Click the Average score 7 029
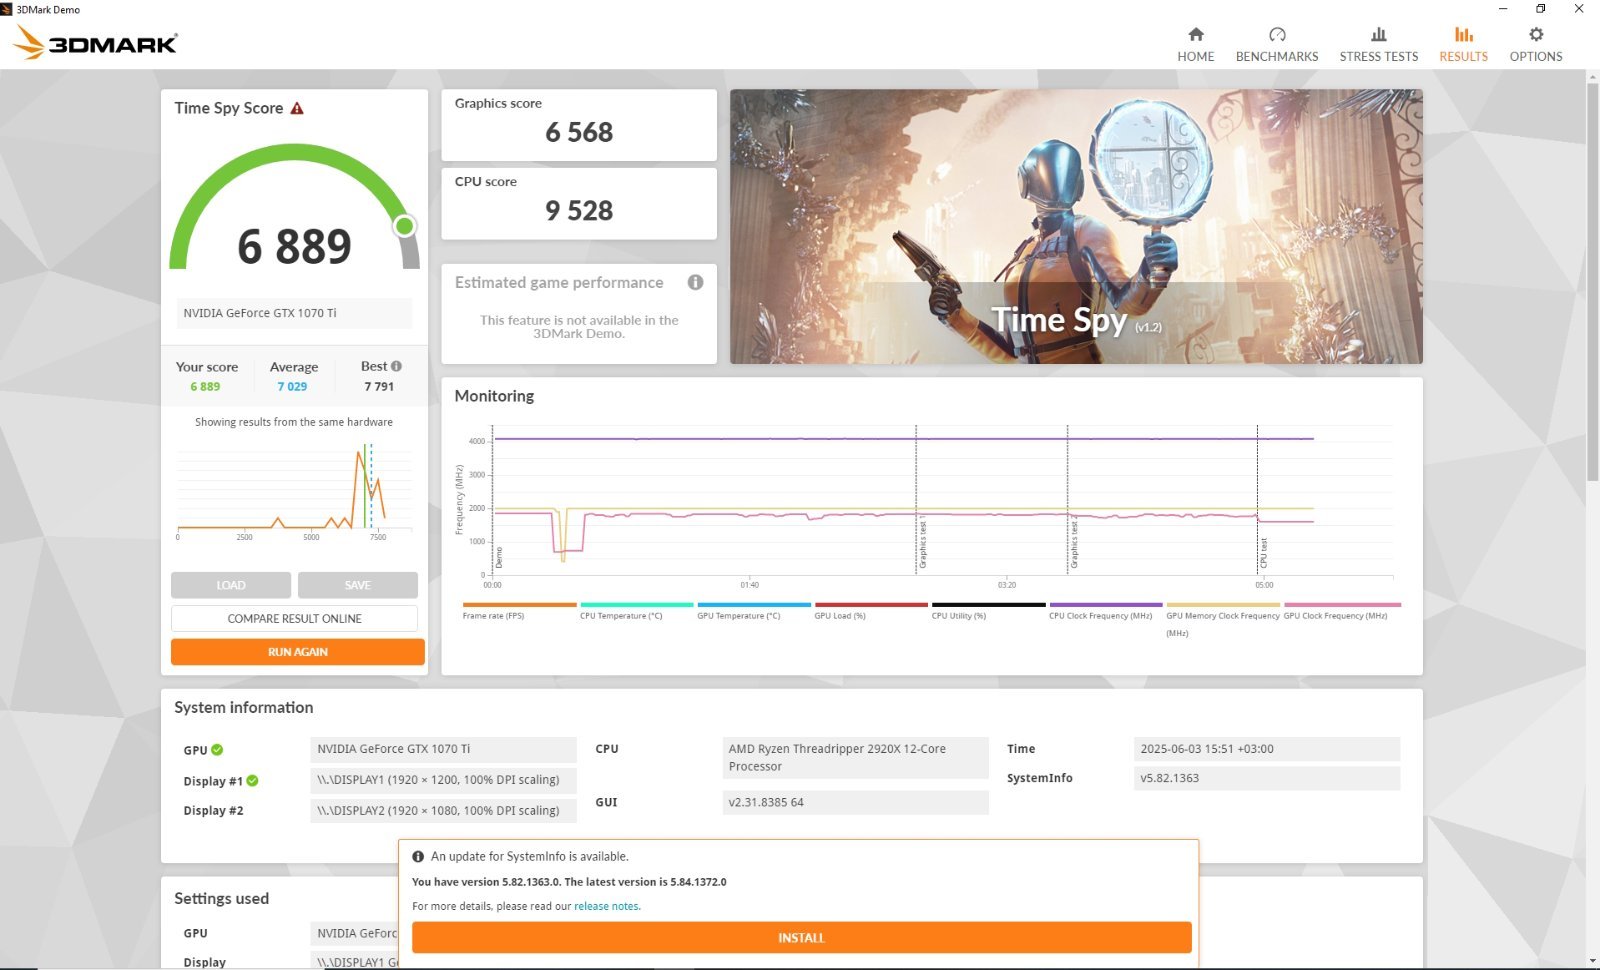The image size is (1600, 970). [292, 386]
